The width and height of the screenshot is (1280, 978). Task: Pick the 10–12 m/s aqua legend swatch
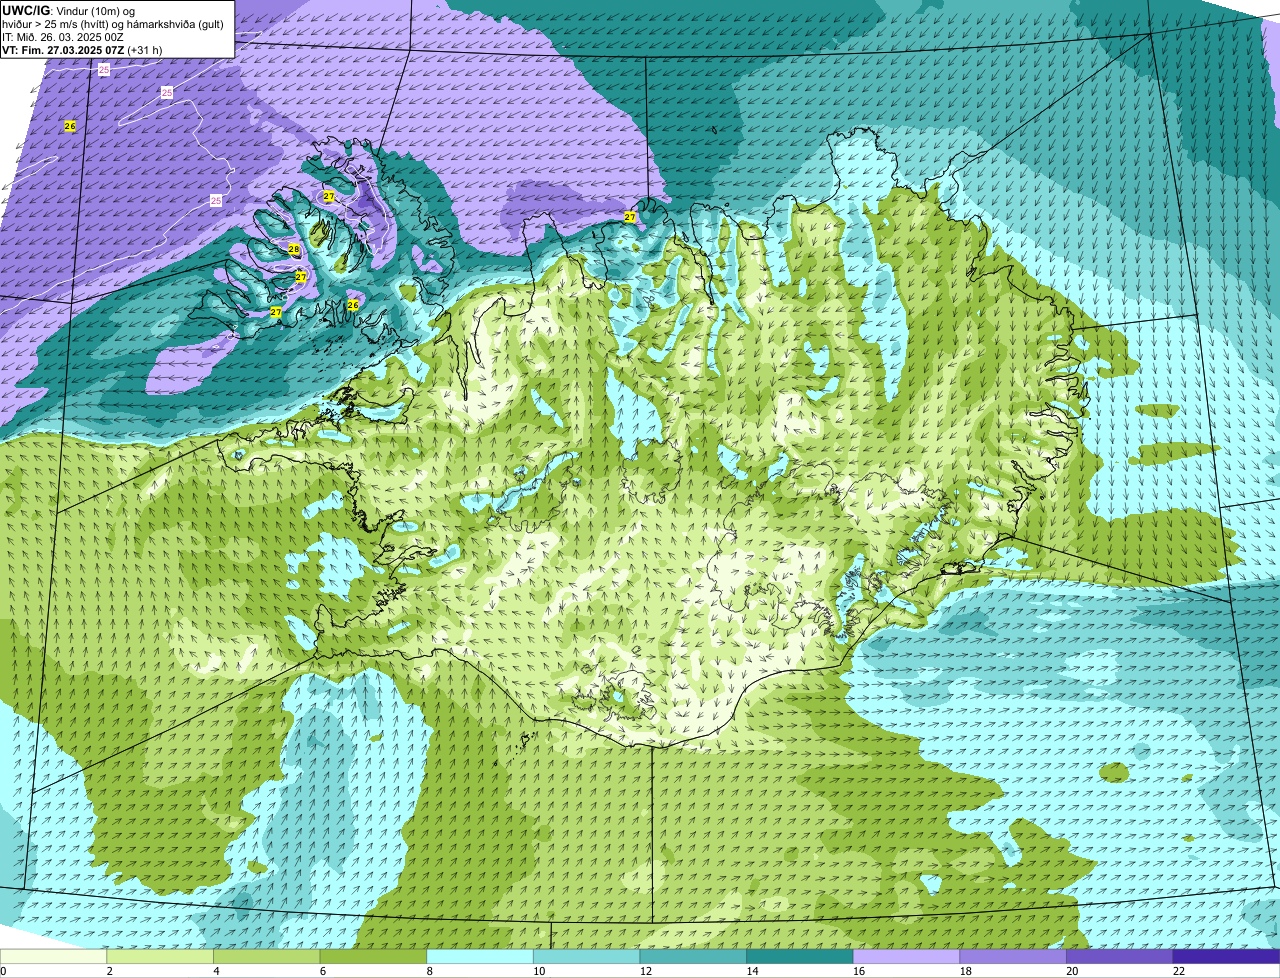pyautogui.click(x=586, y=956)
